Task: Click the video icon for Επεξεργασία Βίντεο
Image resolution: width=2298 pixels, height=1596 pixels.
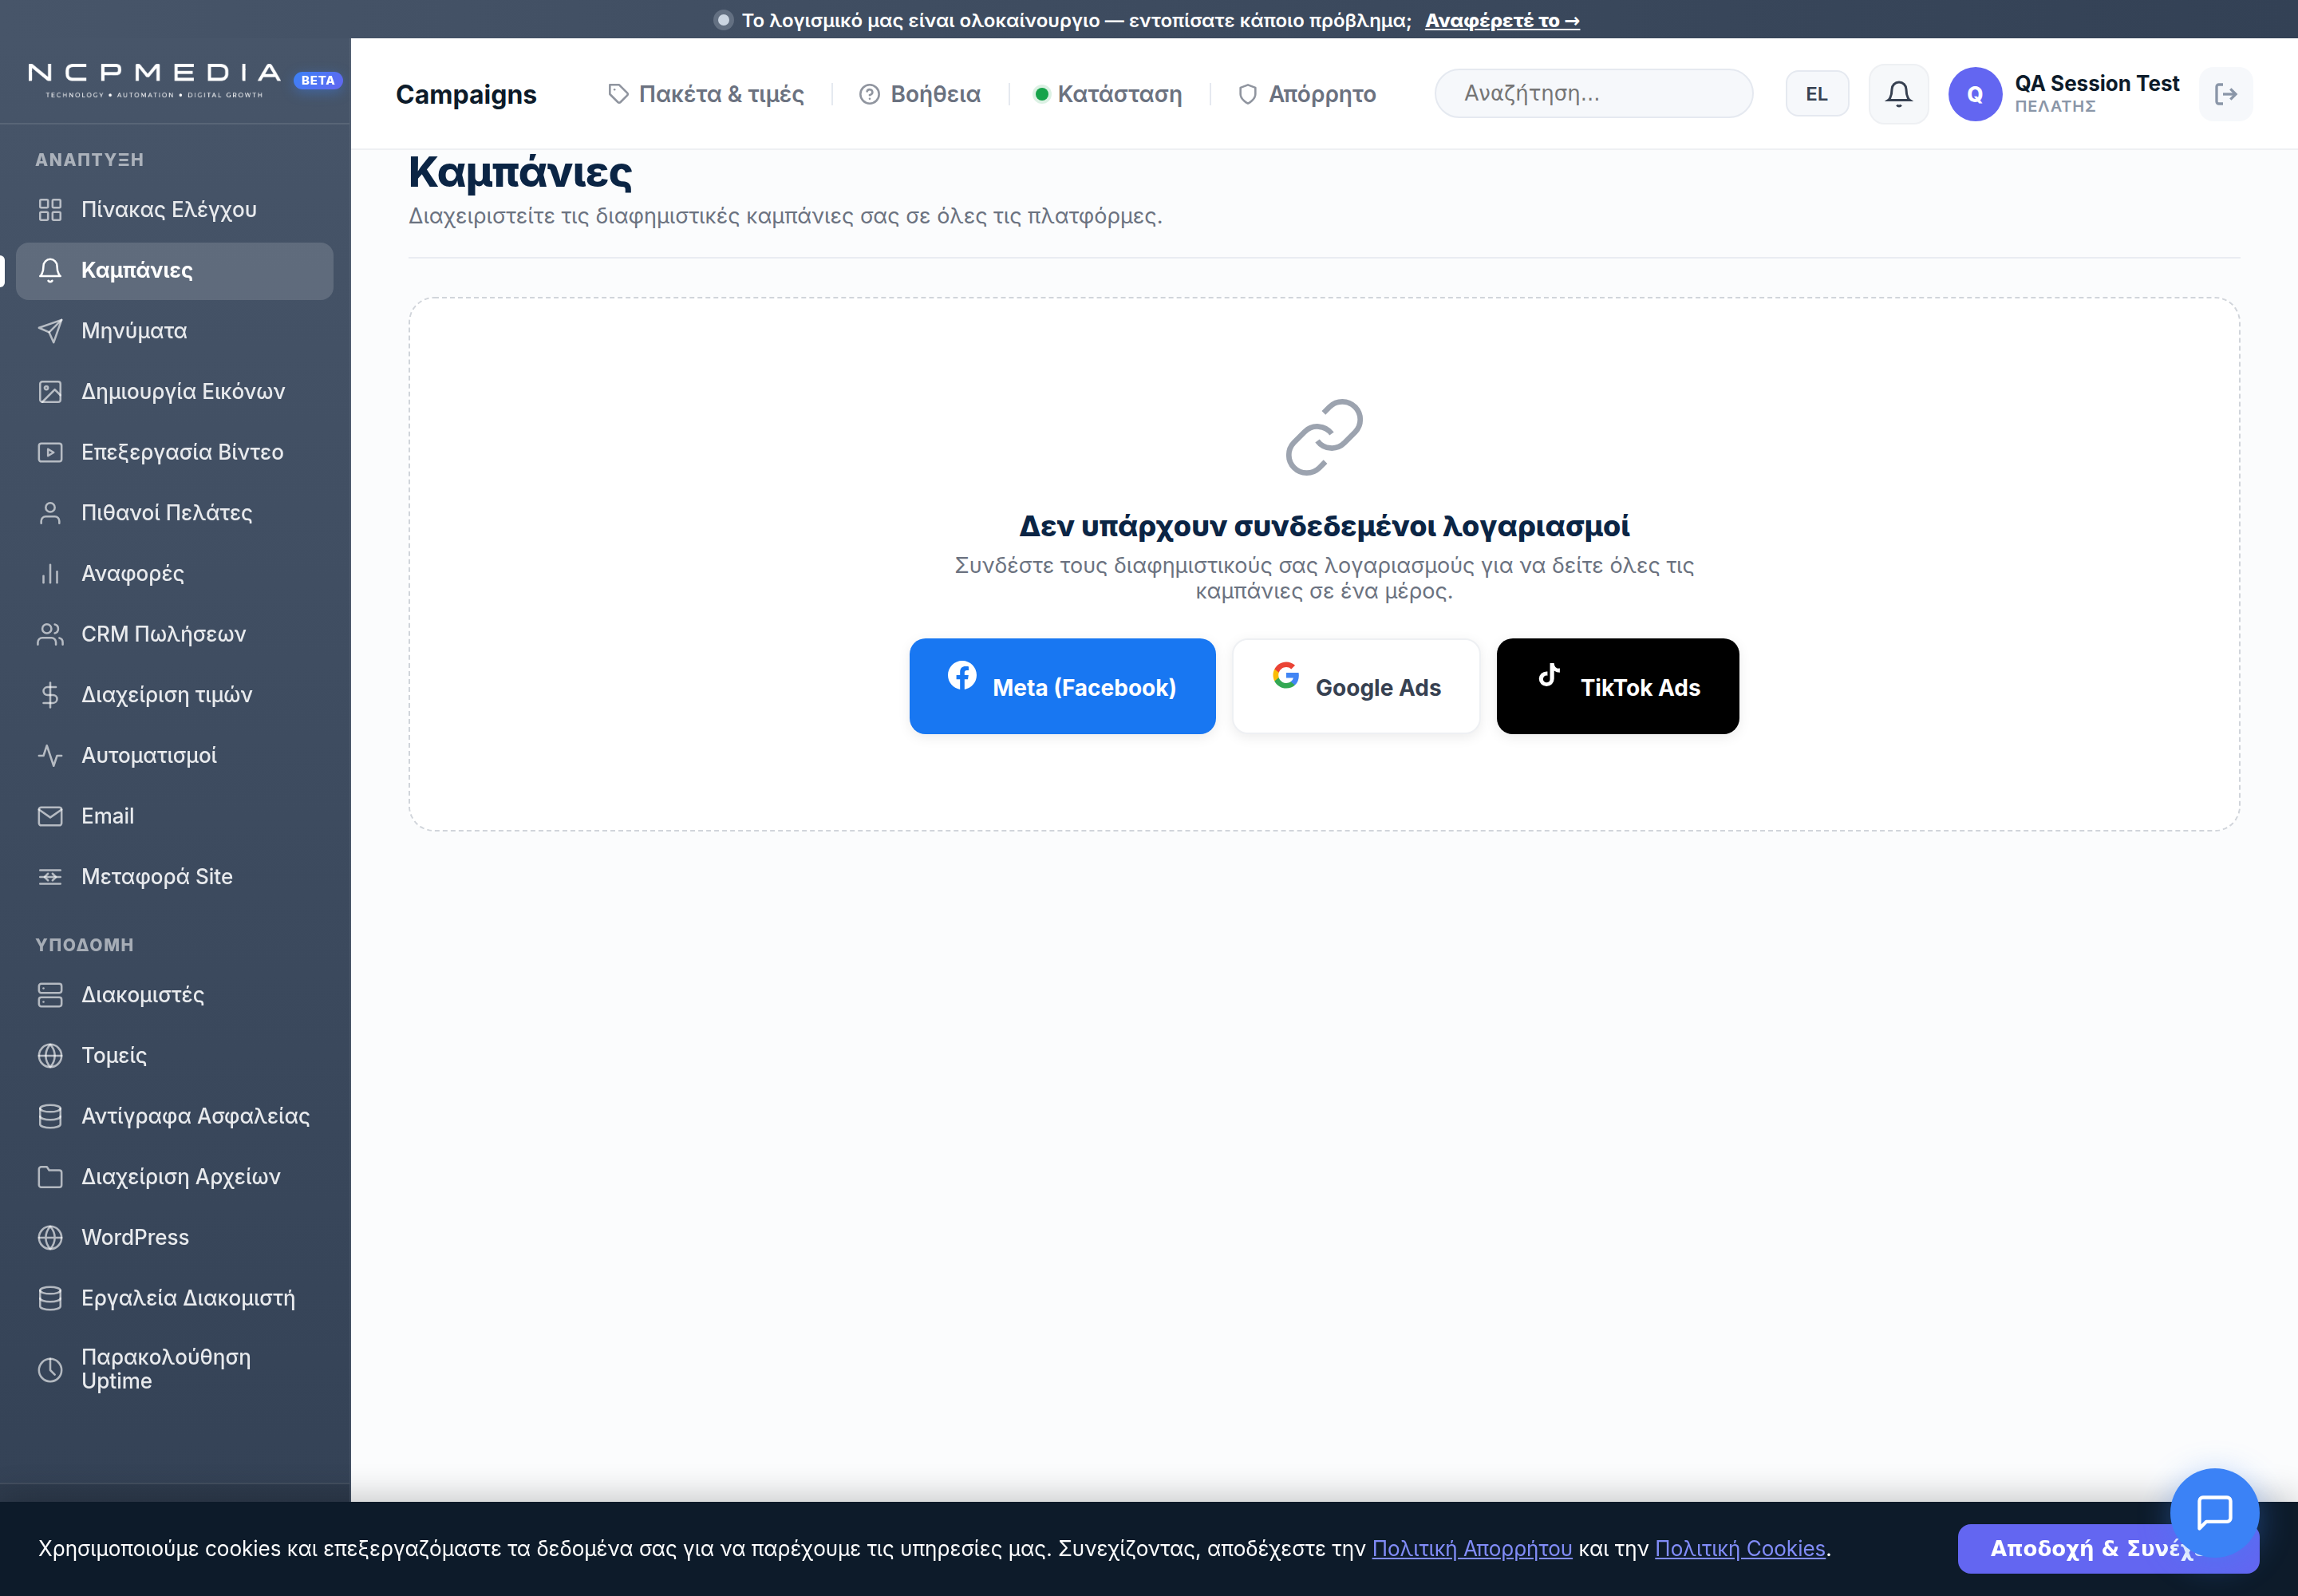Action: (50, 452)
